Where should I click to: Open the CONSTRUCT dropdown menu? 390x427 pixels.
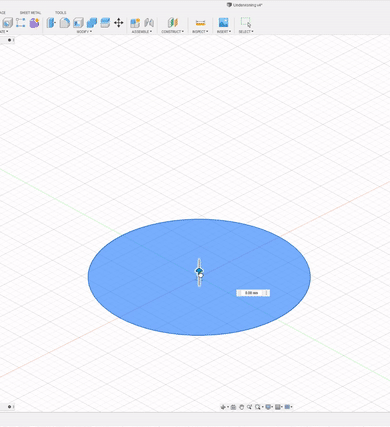pyautogui.click(x=173, y=32)
